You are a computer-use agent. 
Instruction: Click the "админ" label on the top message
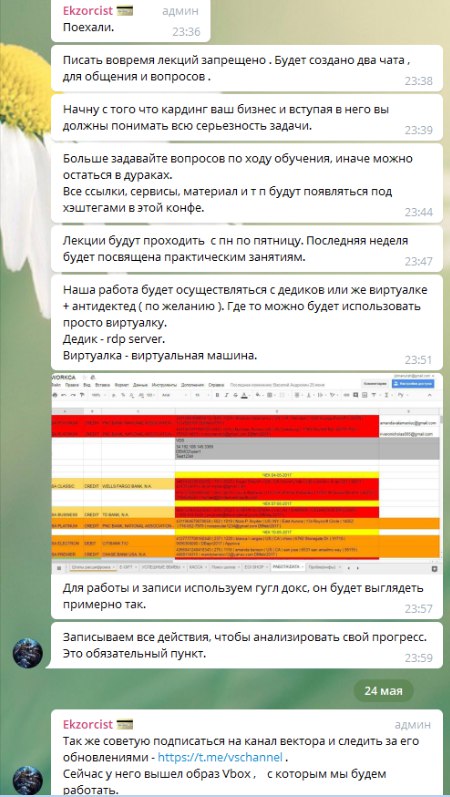click(181, 11)
